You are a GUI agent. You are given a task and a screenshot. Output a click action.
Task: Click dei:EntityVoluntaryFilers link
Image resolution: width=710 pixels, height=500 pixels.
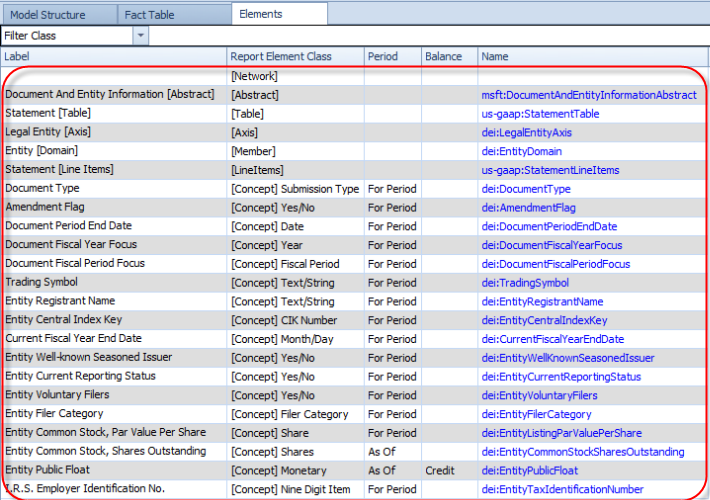pos(539,396)
